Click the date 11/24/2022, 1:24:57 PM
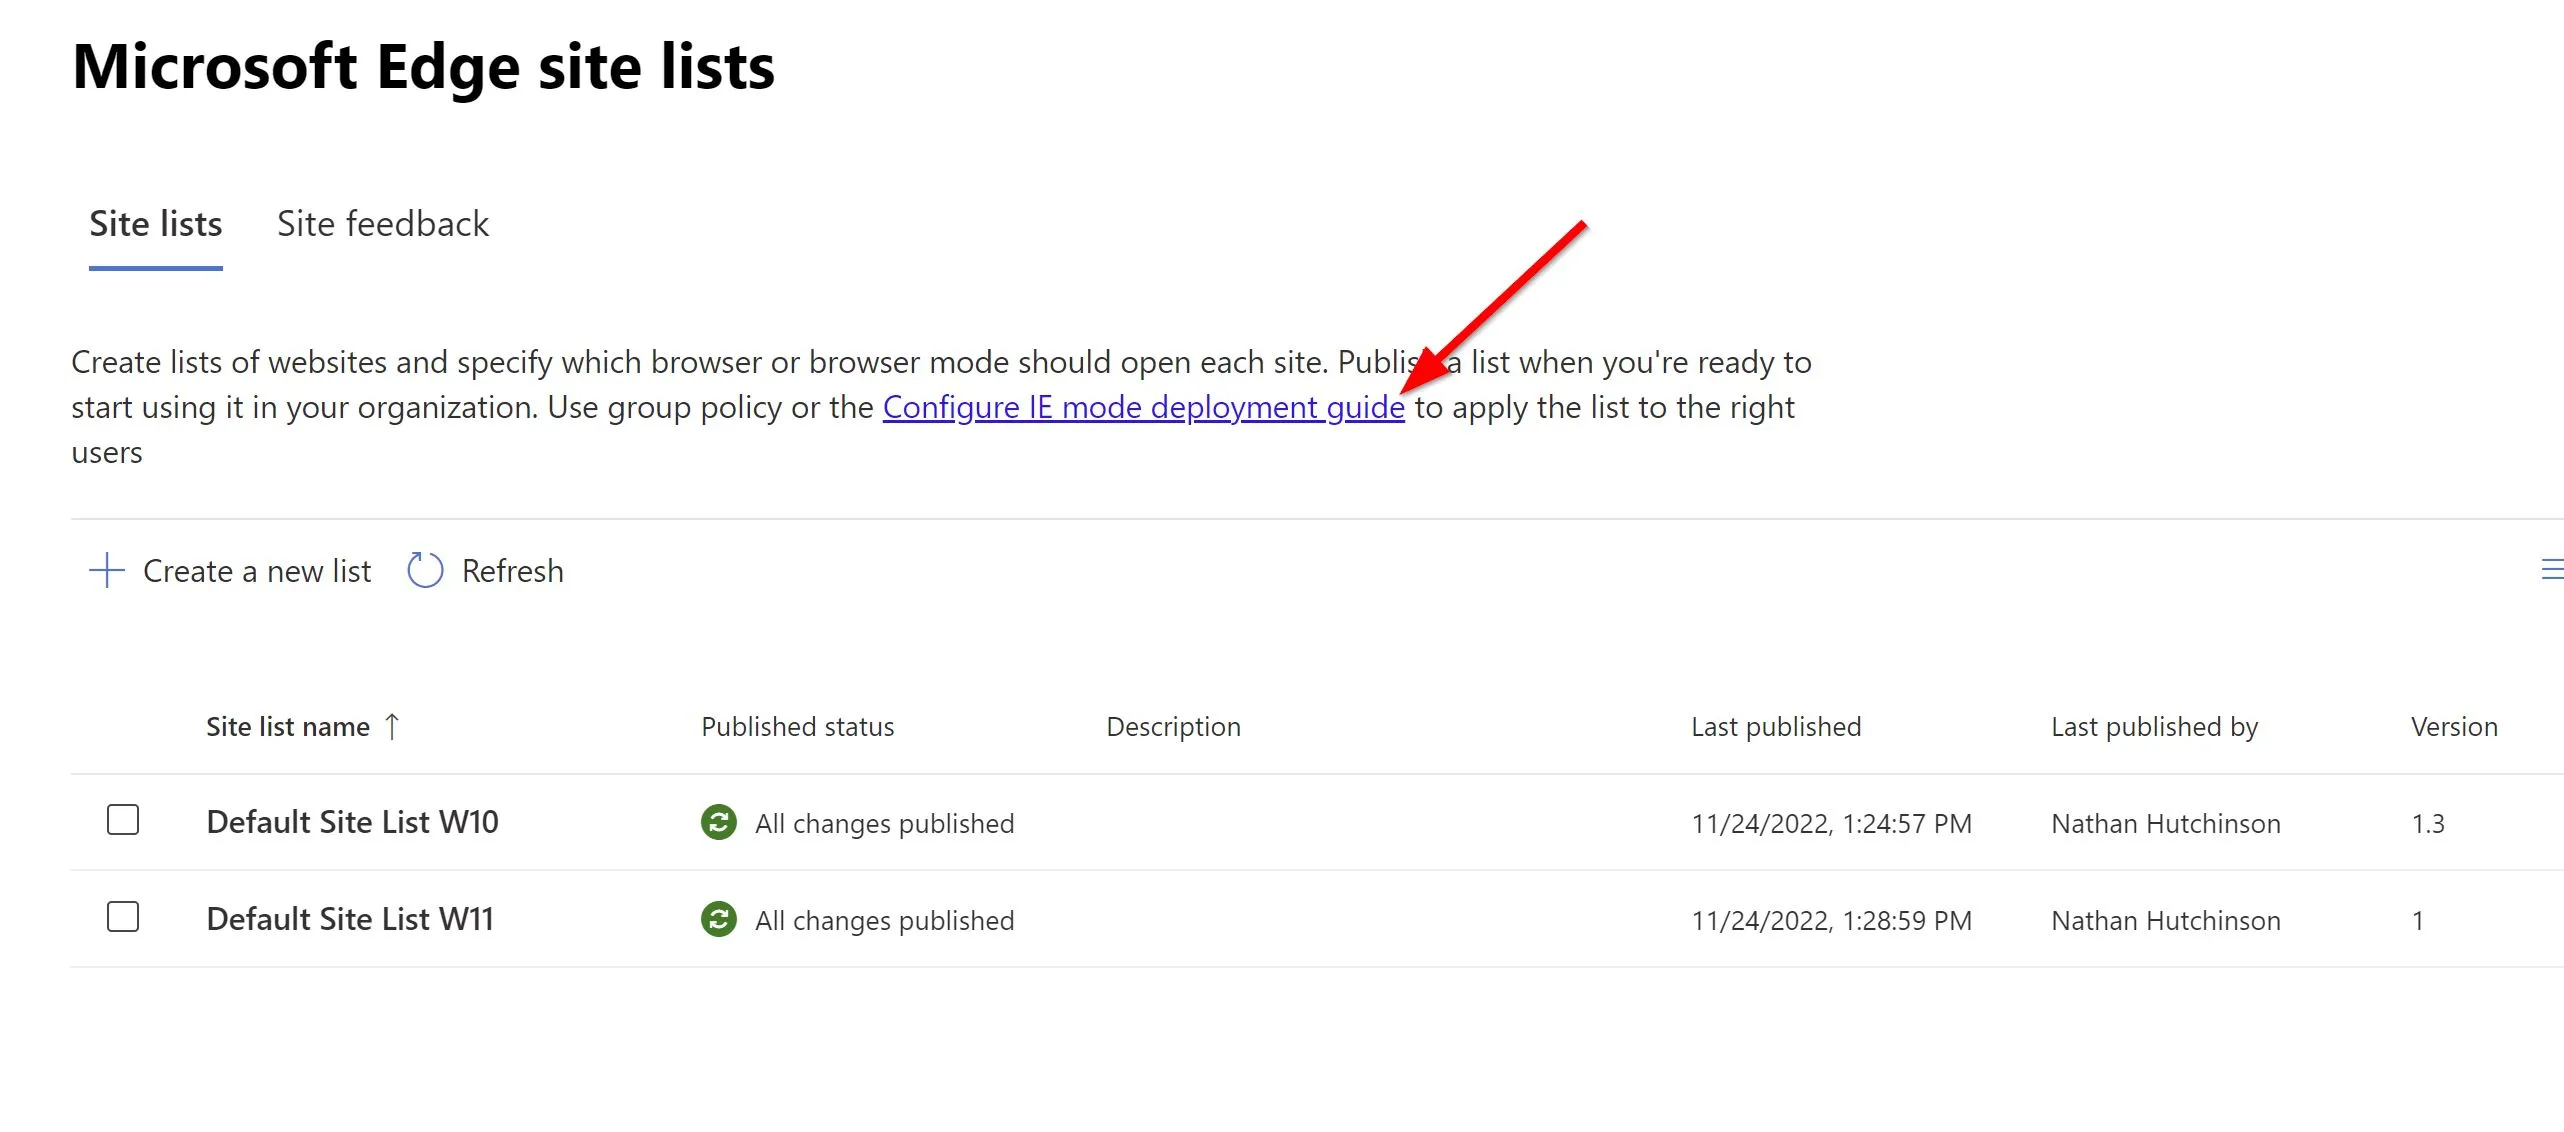This screenshot has width=2564, height=1132. point(1831,824)
